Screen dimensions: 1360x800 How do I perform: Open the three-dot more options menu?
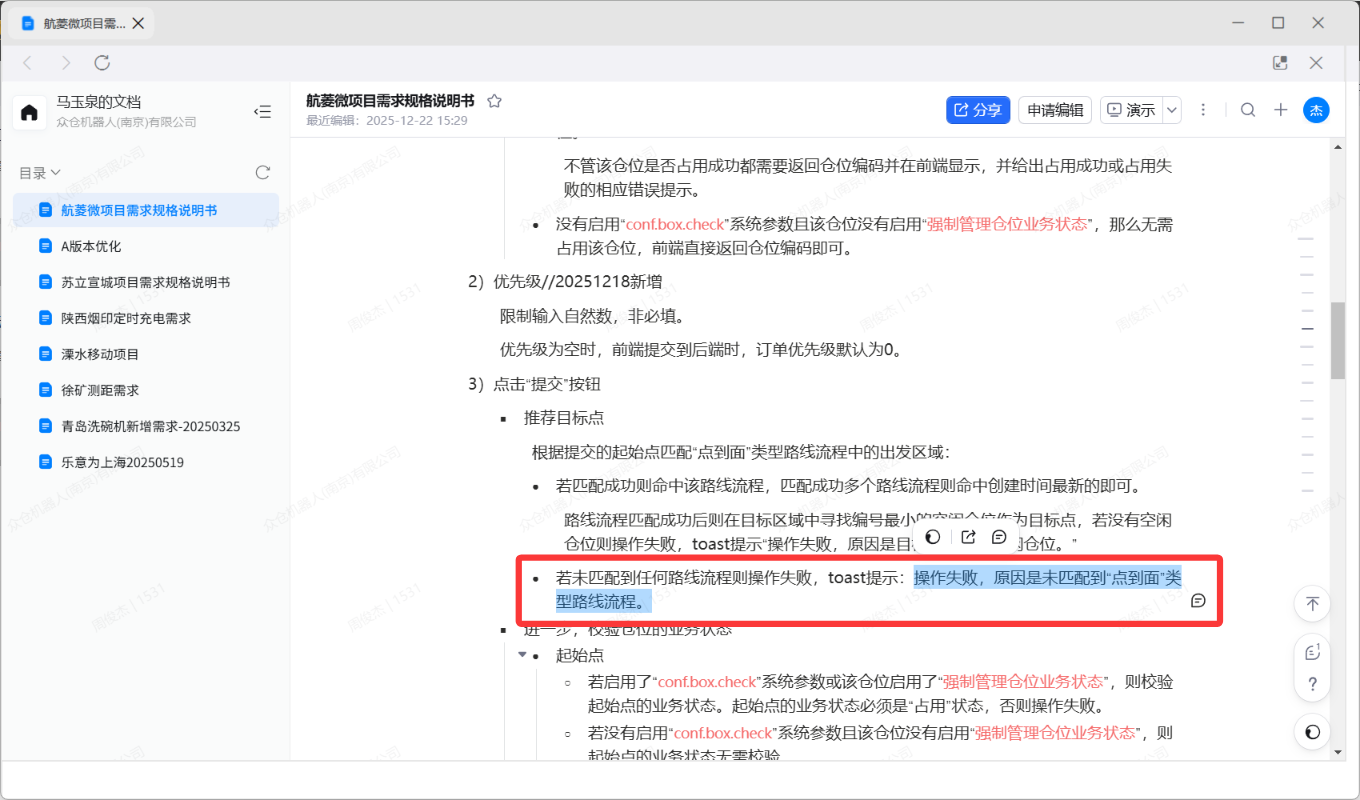(x=1204, y=110)
